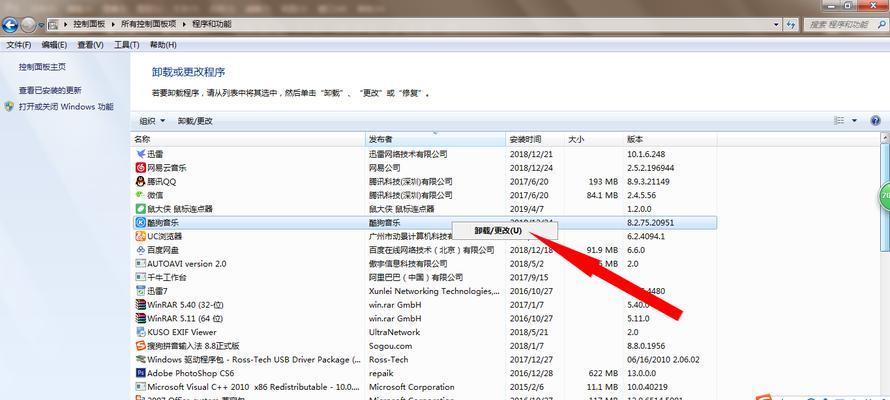Select publisher cell Sogou.com
The image size is (890, 400).
tap(390, 346)
